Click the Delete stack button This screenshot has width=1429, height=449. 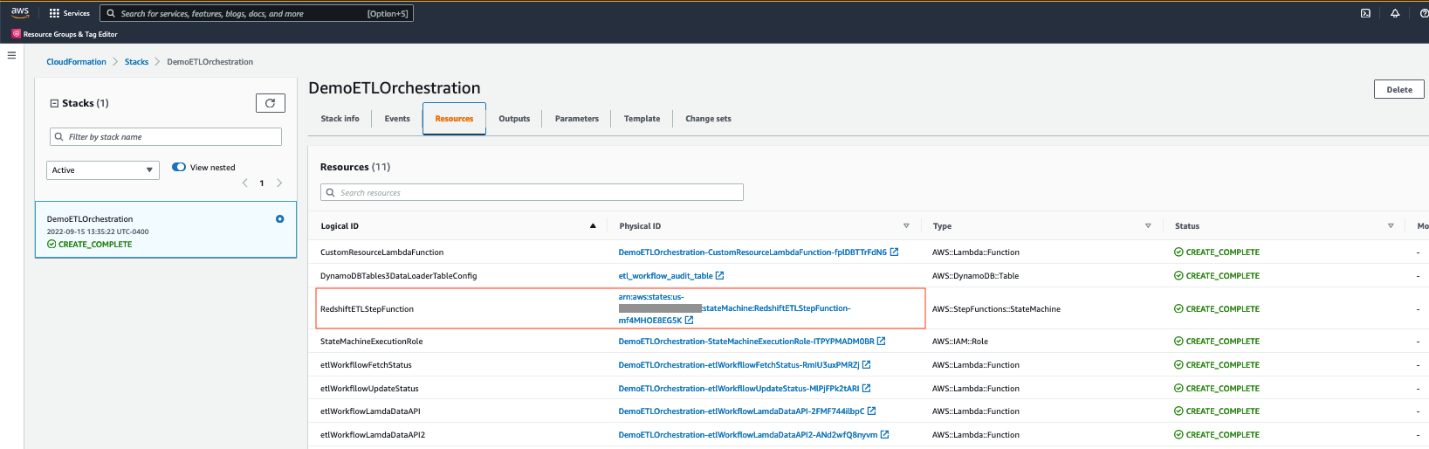pos(1398,90)
